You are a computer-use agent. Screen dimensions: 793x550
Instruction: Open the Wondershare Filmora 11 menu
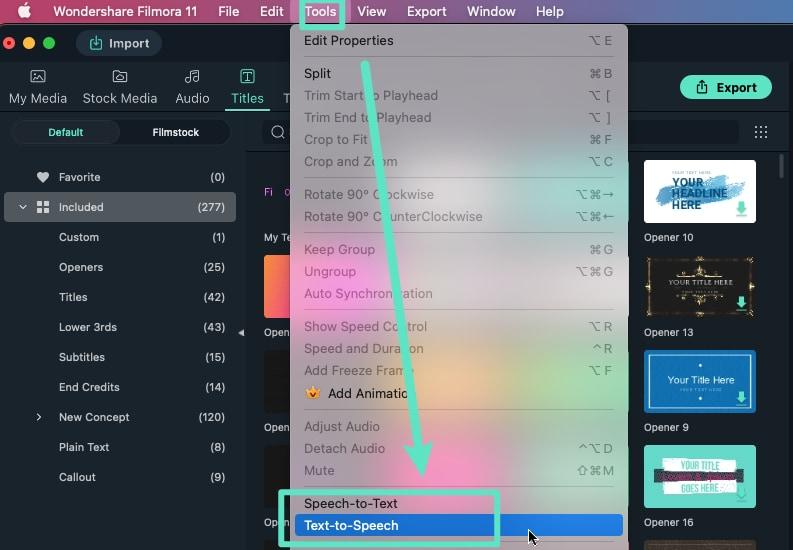click(x=125, y=11)
